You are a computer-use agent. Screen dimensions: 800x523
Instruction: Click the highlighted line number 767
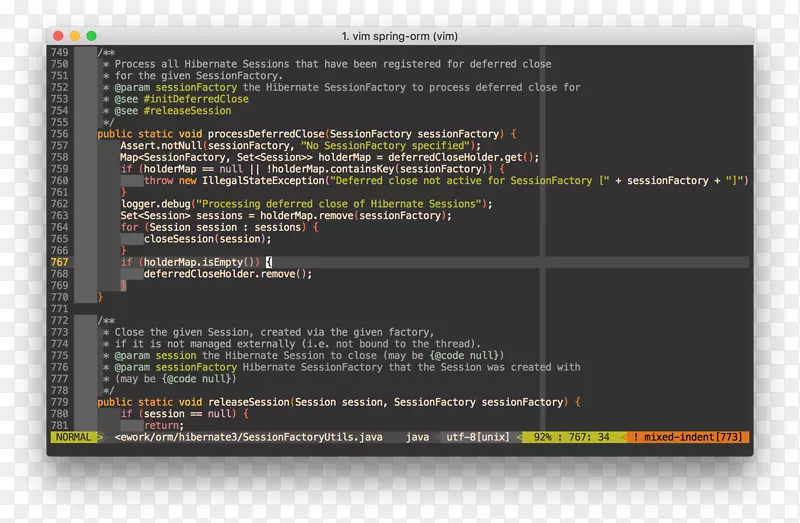pos(59,262)
